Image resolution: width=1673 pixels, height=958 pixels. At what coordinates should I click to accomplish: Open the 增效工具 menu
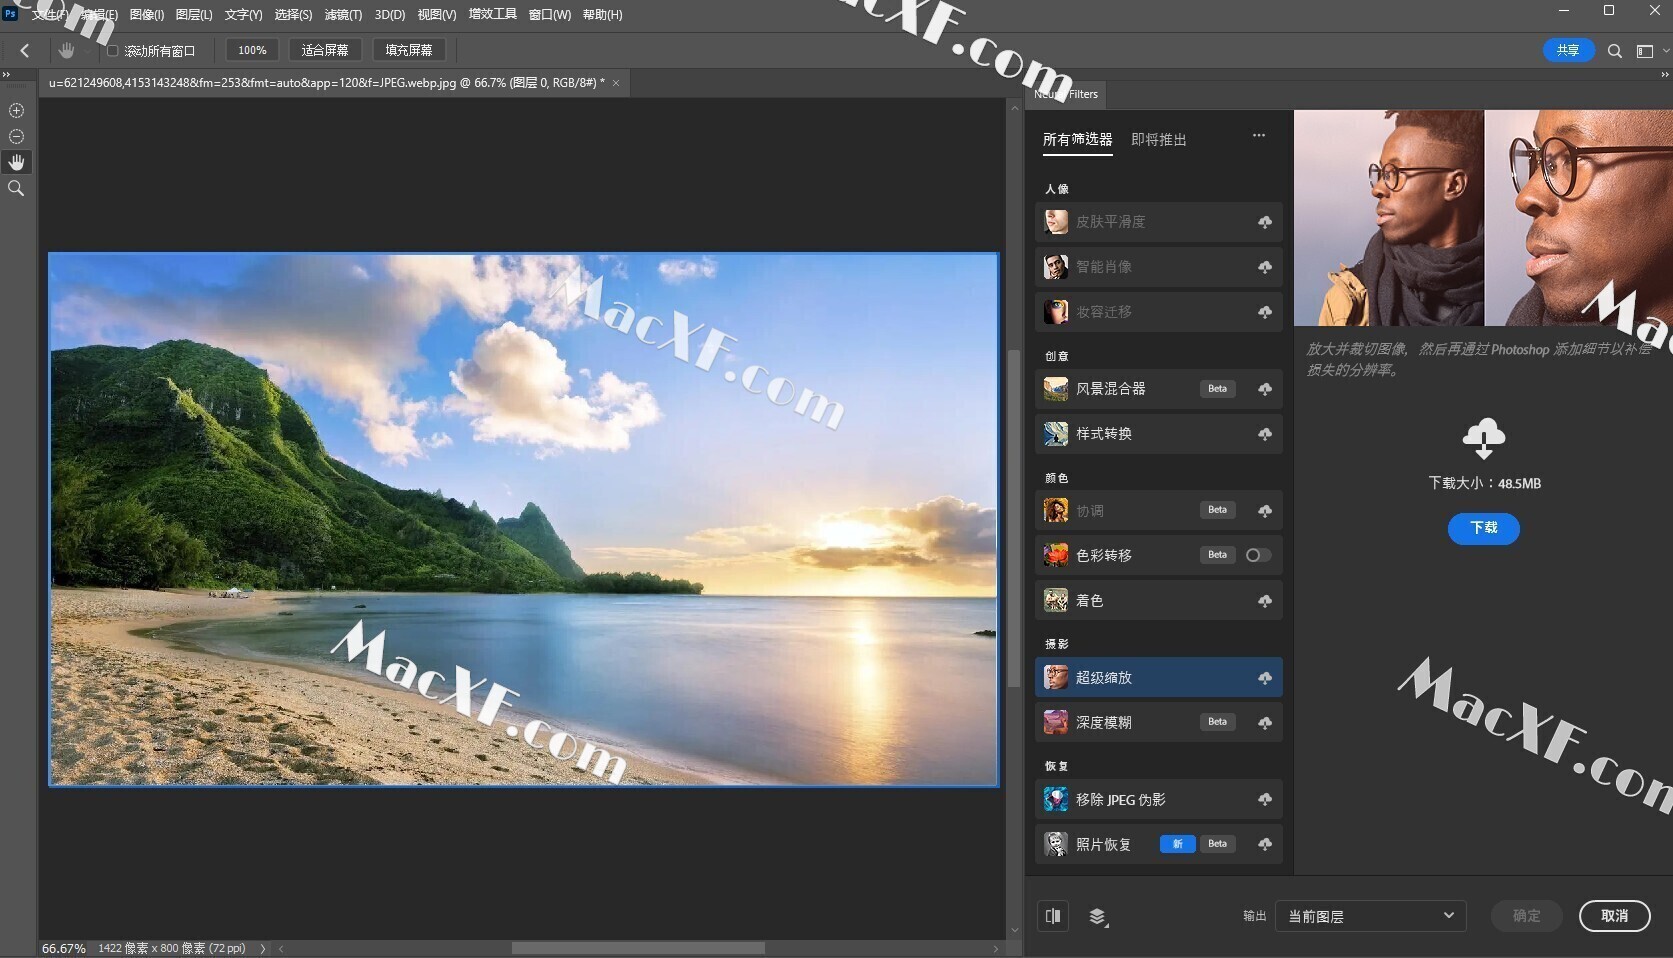(x=493, y=15)
